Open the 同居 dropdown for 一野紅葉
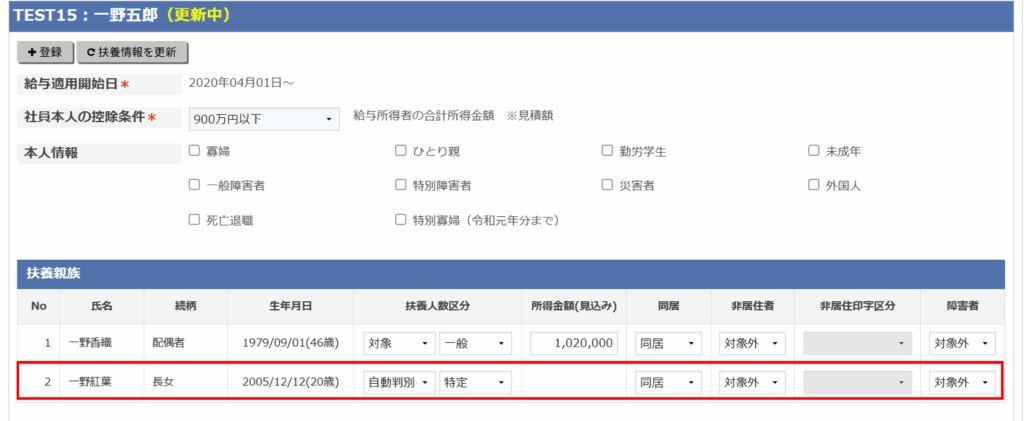The height and width of the screenshot is (421, 1024). click(x=669, y=382)
